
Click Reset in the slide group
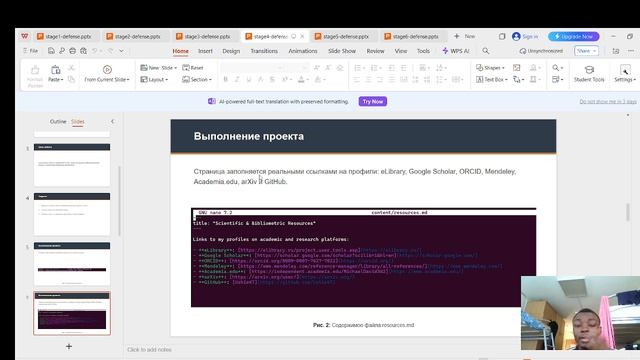click(x=193, y=68)
